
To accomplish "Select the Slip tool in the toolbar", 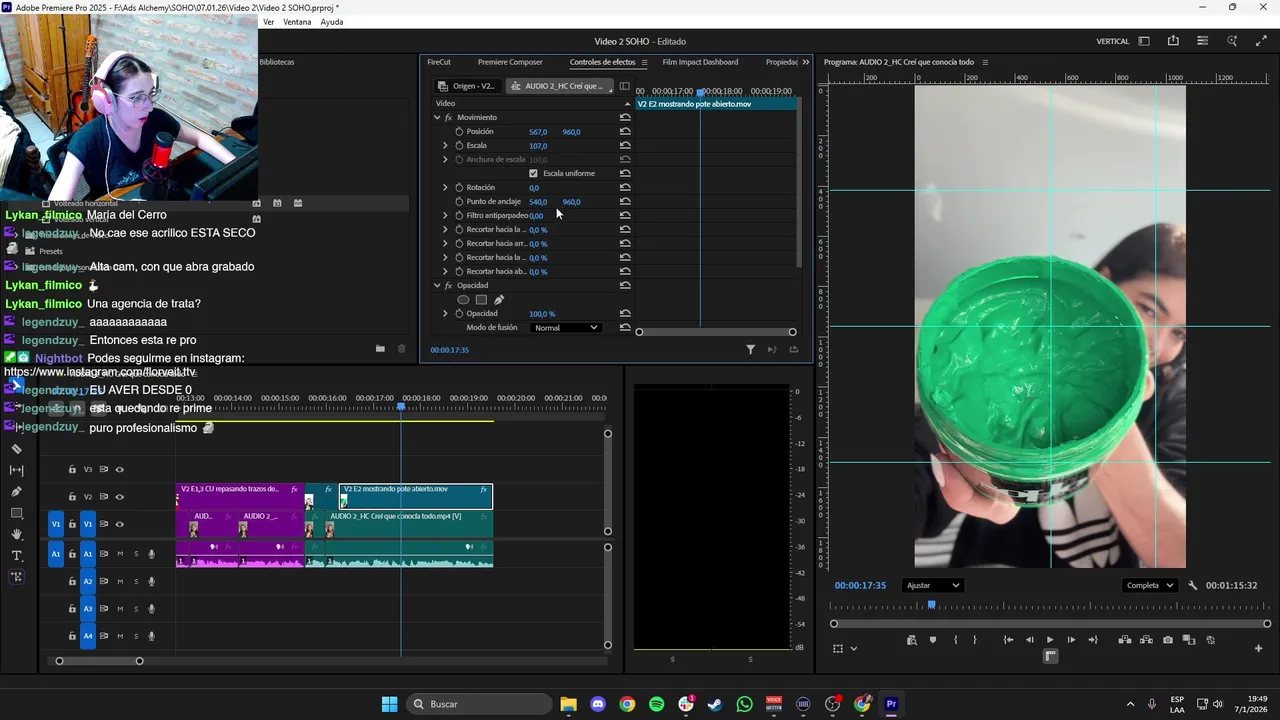I will click(x=16, y=470).
